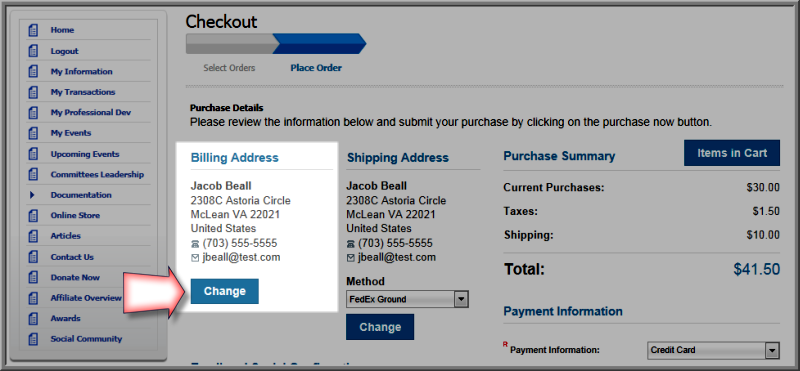The height and width of the screenshot is (371, 800).
Task: Click the icon beside My Transactions
Action: pyautogui.click(x=34, y=92)
